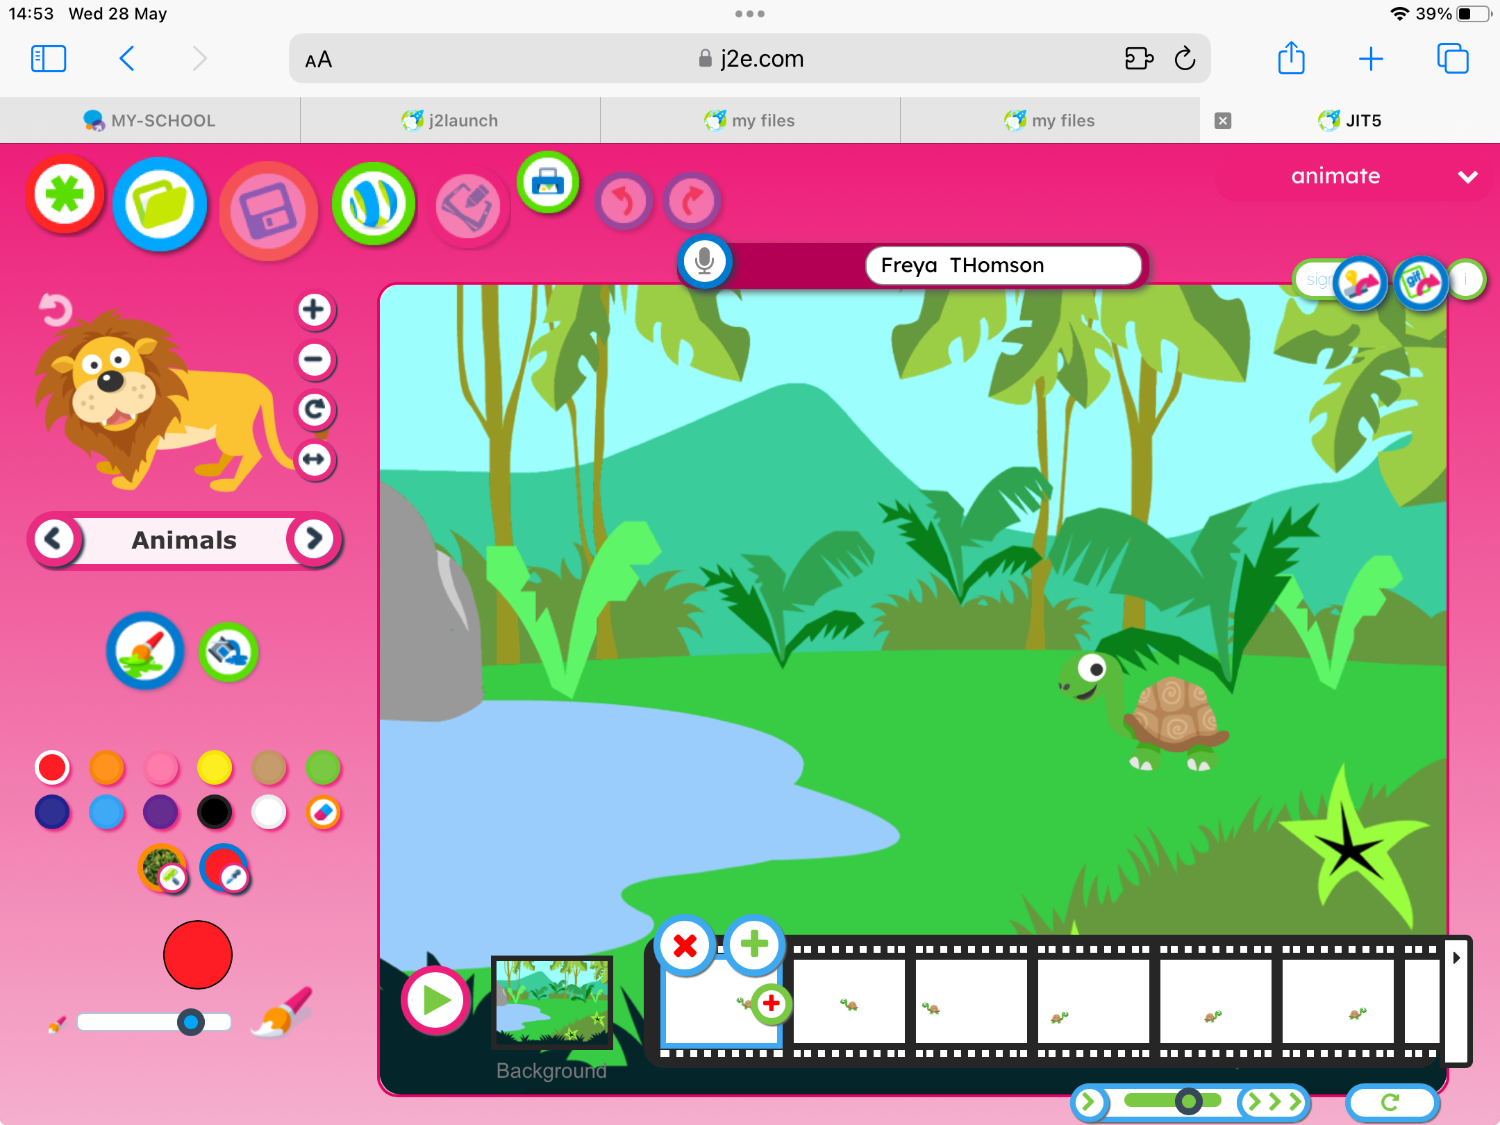Open the Safari share sheet
Image resolution: width=1500 pixels, height=1125 pixels.
(1291, 58)
